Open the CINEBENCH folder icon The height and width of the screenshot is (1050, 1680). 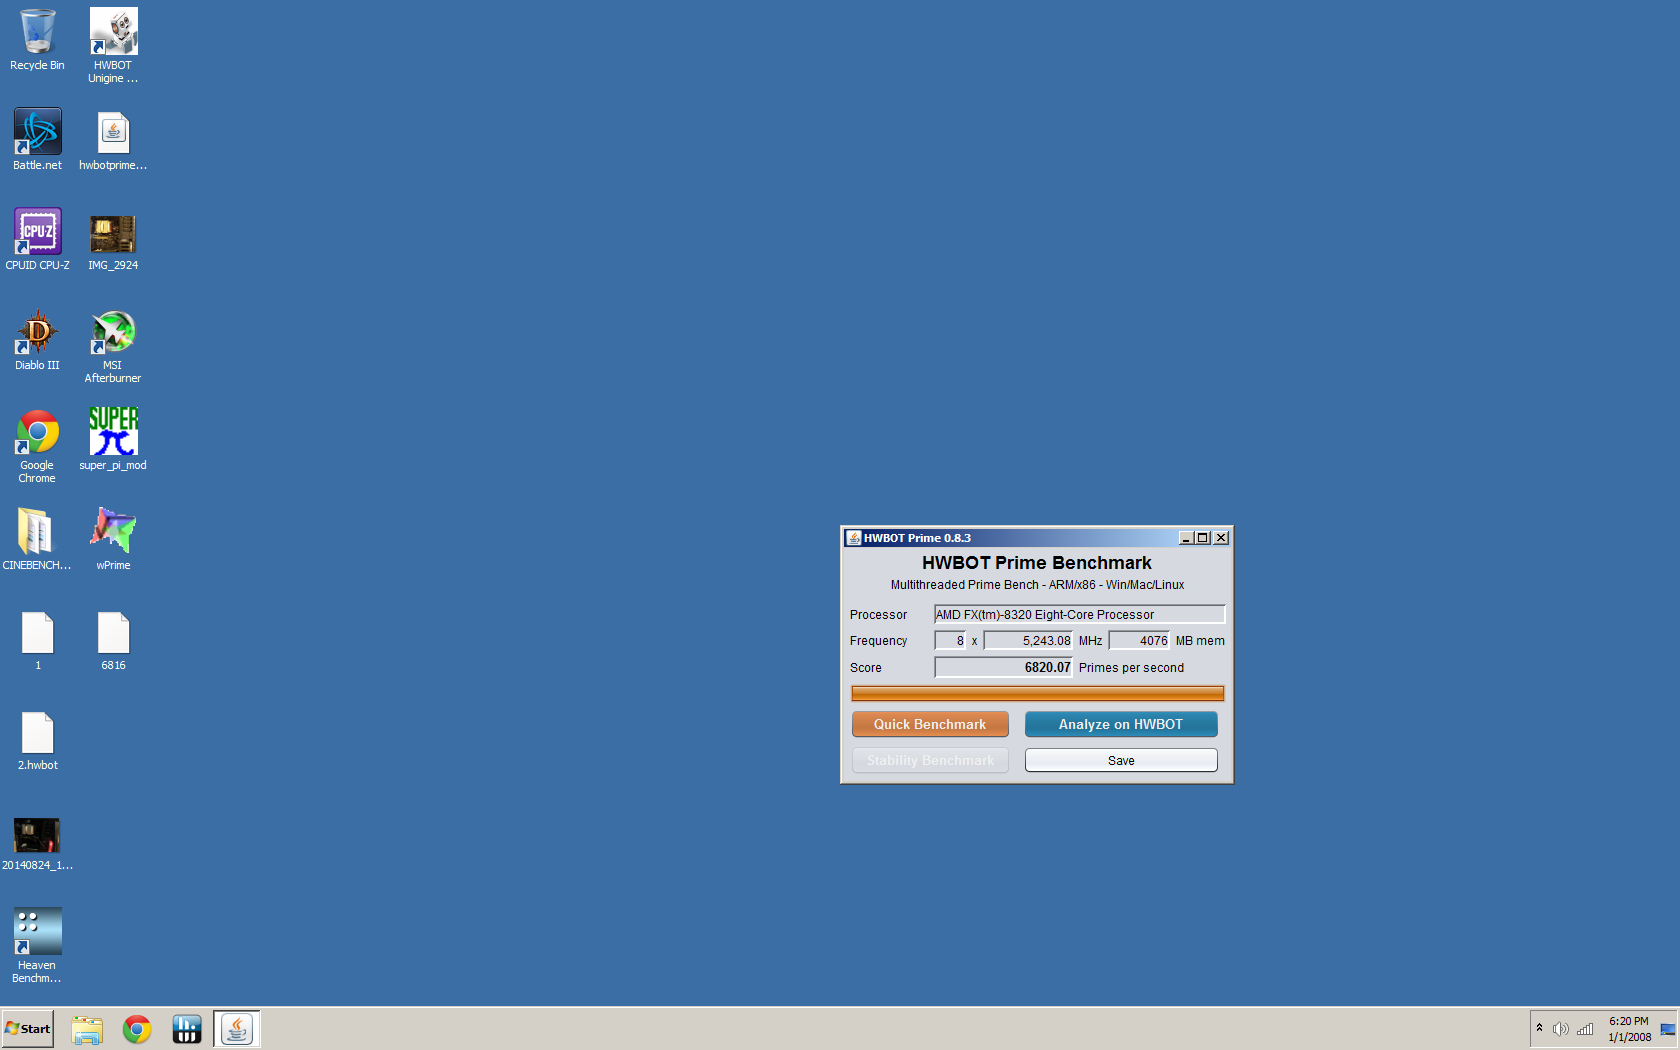pyautogui.click(x=37, y=540)
